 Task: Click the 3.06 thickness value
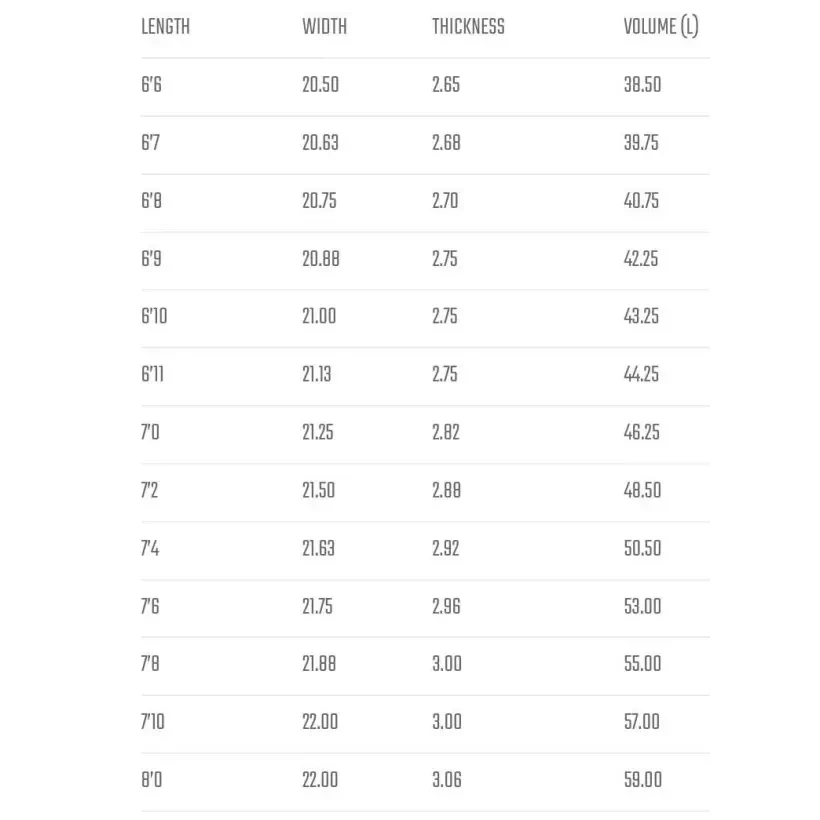point(447,780)
